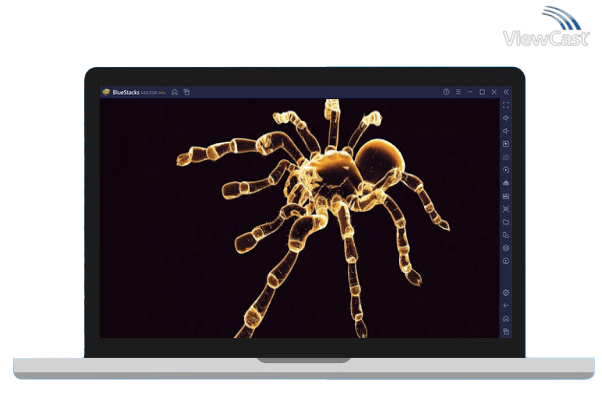Click the two-overlapping-rectangles sidebar icon

[x=506, y=235]
